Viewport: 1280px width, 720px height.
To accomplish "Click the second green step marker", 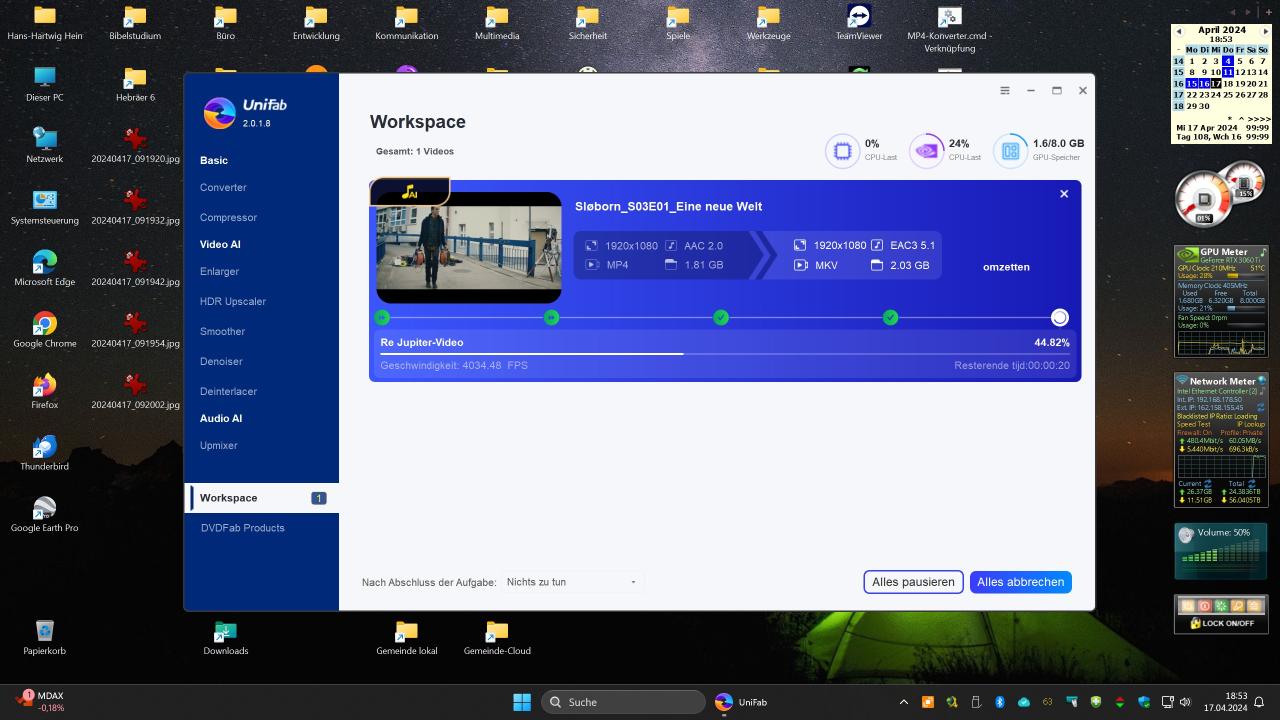I will point(552,317).
